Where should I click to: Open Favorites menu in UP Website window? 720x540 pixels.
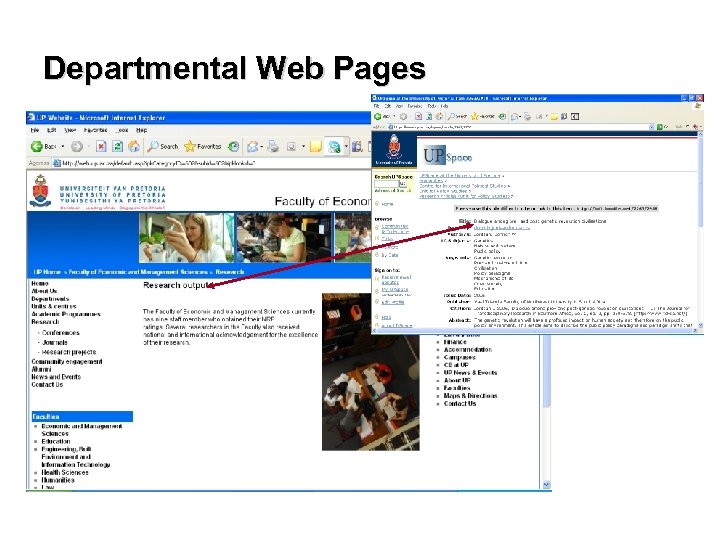coord(96,130)
